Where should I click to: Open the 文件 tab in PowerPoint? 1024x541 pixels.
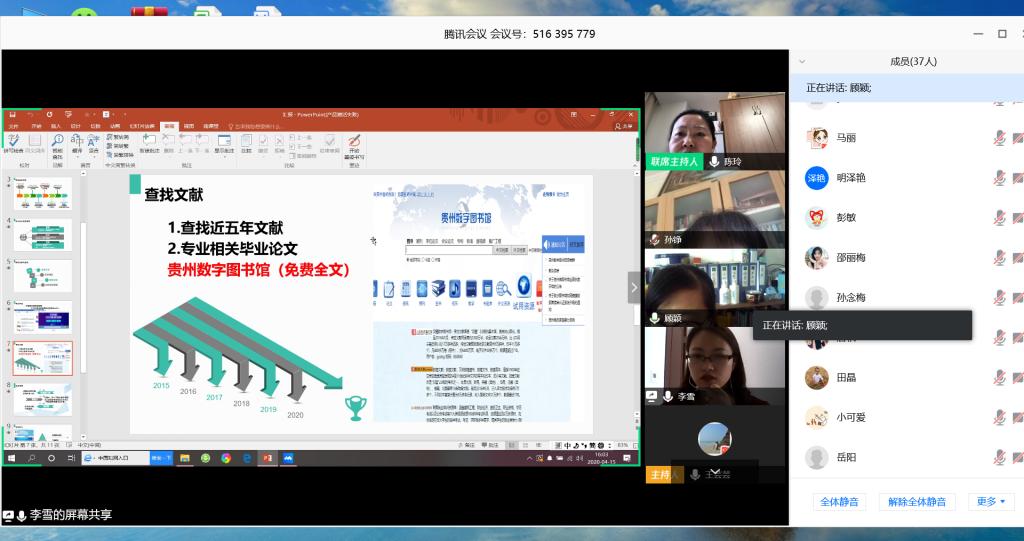[x=13, y=126]
